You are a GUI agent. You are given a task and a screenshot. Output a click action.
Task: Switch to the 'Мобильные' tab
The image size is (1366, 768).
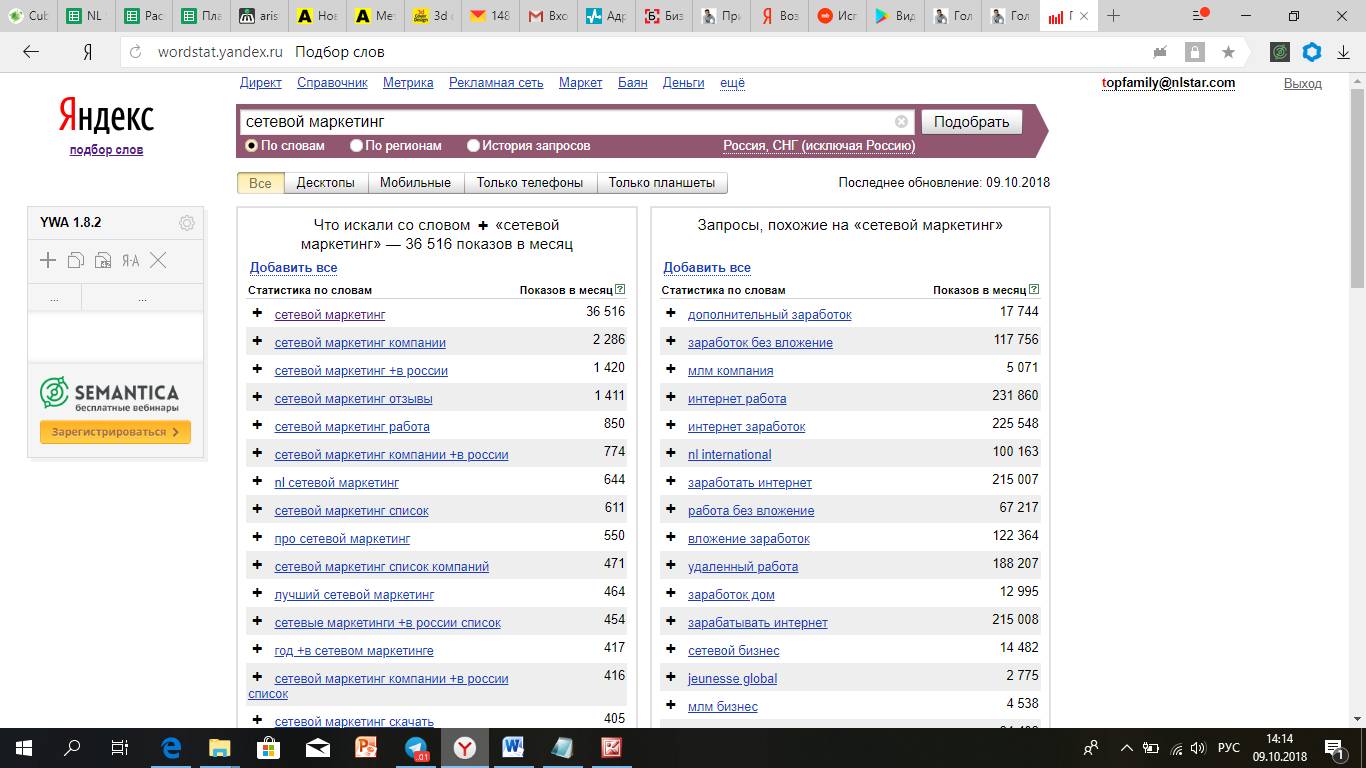415,183
